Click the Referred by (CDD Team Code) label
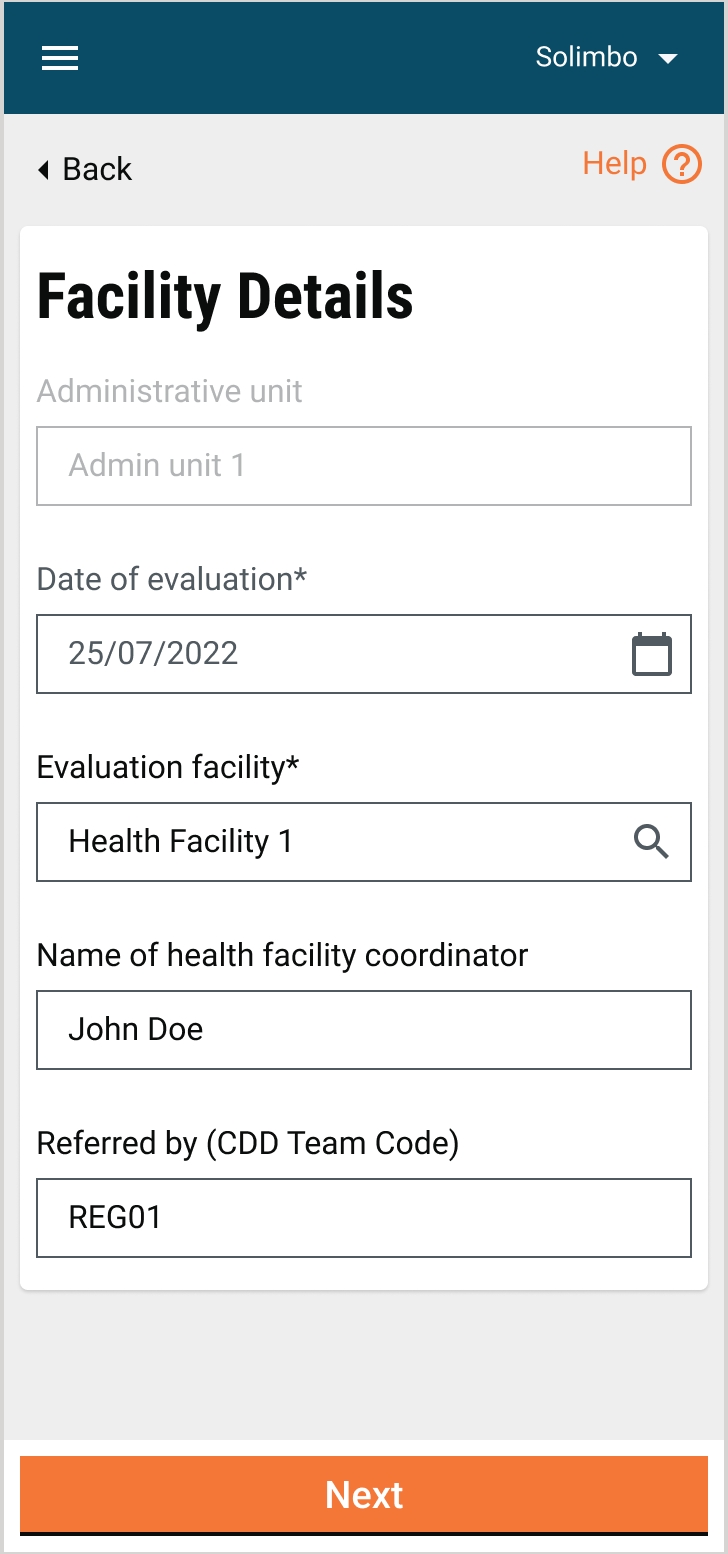 (248, 1143)
